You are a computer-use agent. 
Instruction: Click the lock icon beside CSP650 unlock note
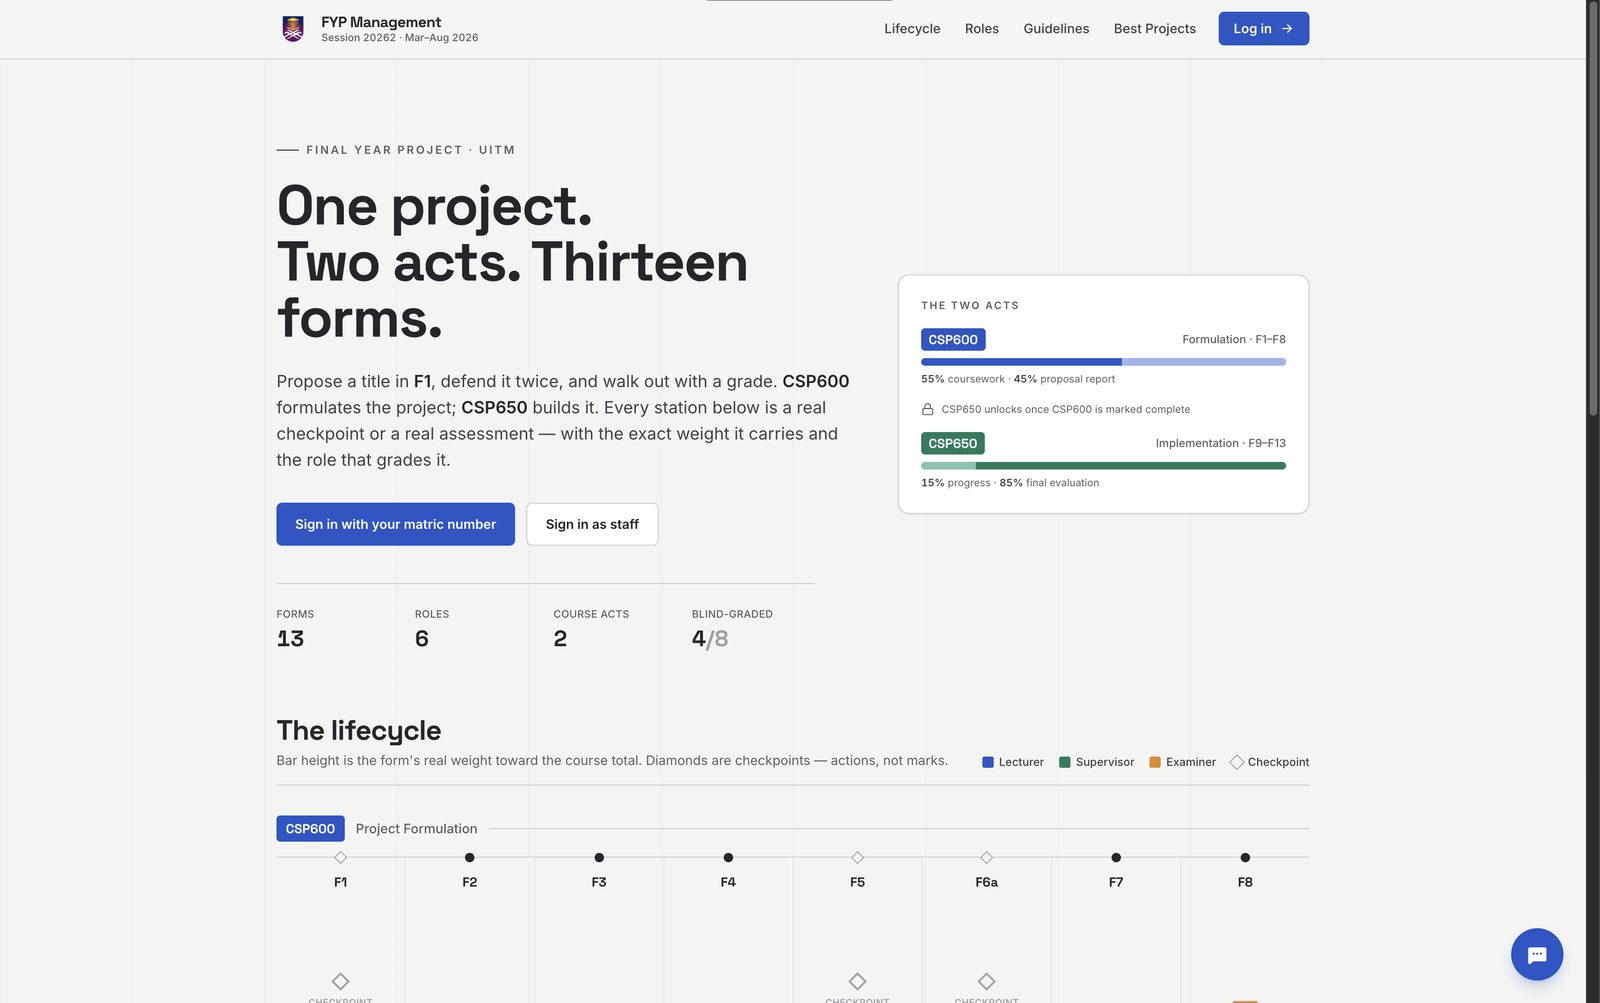[x=927, y=409]
